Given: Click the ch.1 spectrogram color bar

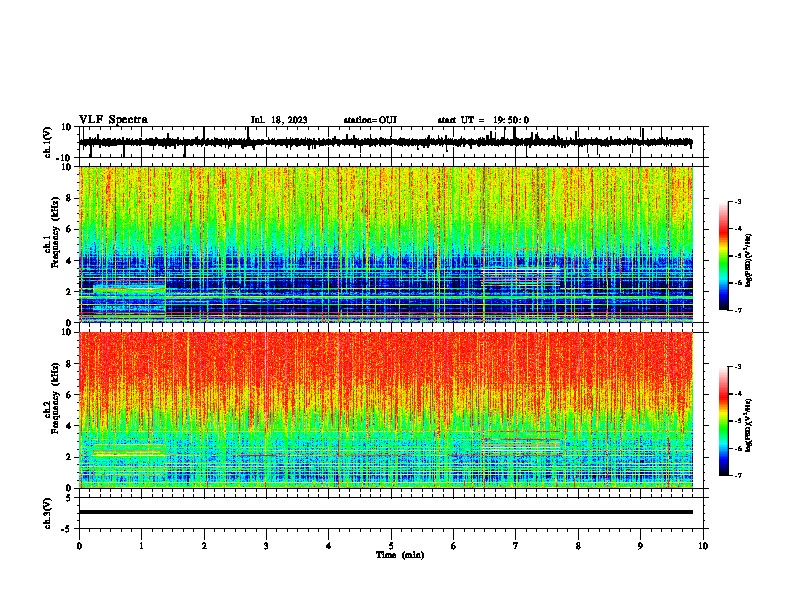Looking at the screenshot, I should click(x=724, y=256).
